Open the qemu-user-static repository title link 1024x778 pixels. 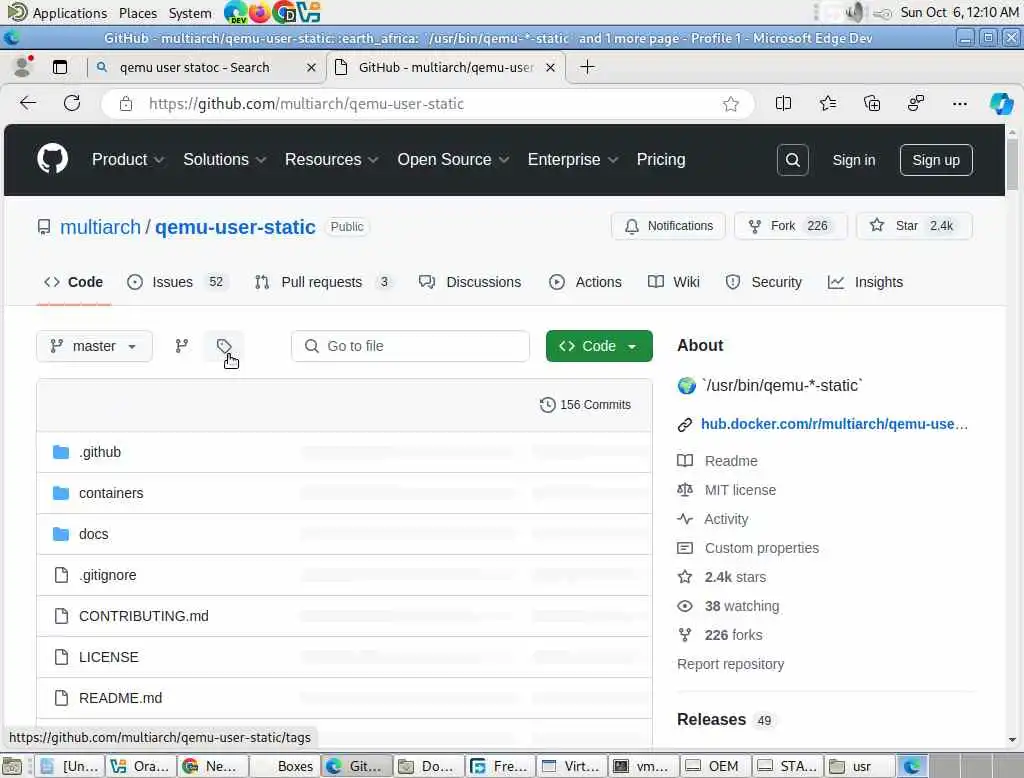[x=235, y=227]
